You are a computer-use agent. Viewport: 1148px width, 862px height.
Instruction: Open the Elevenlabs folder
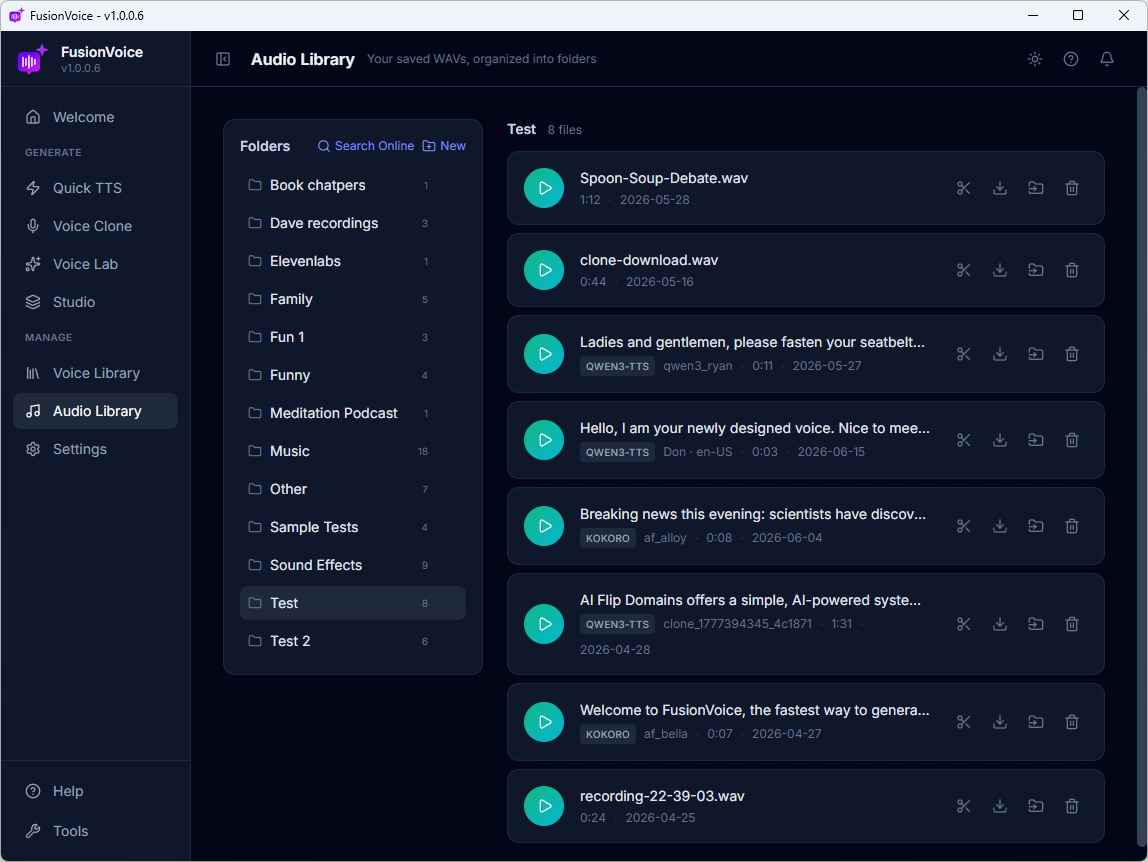click(x=353, y=261)
